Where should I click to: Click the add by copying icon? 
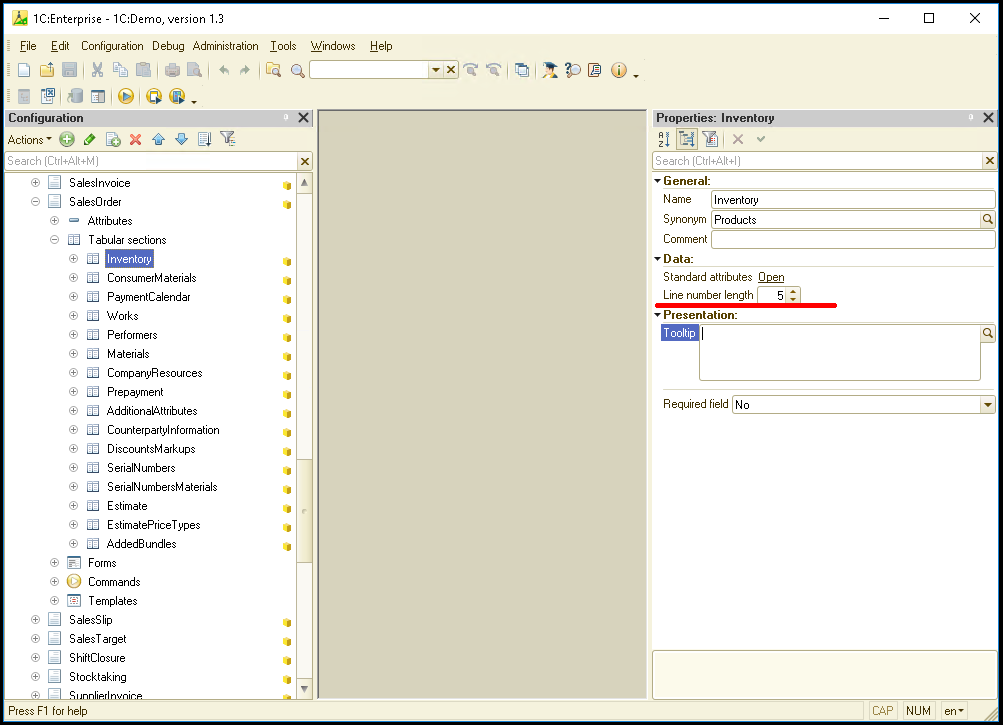(x=113, y=139)
